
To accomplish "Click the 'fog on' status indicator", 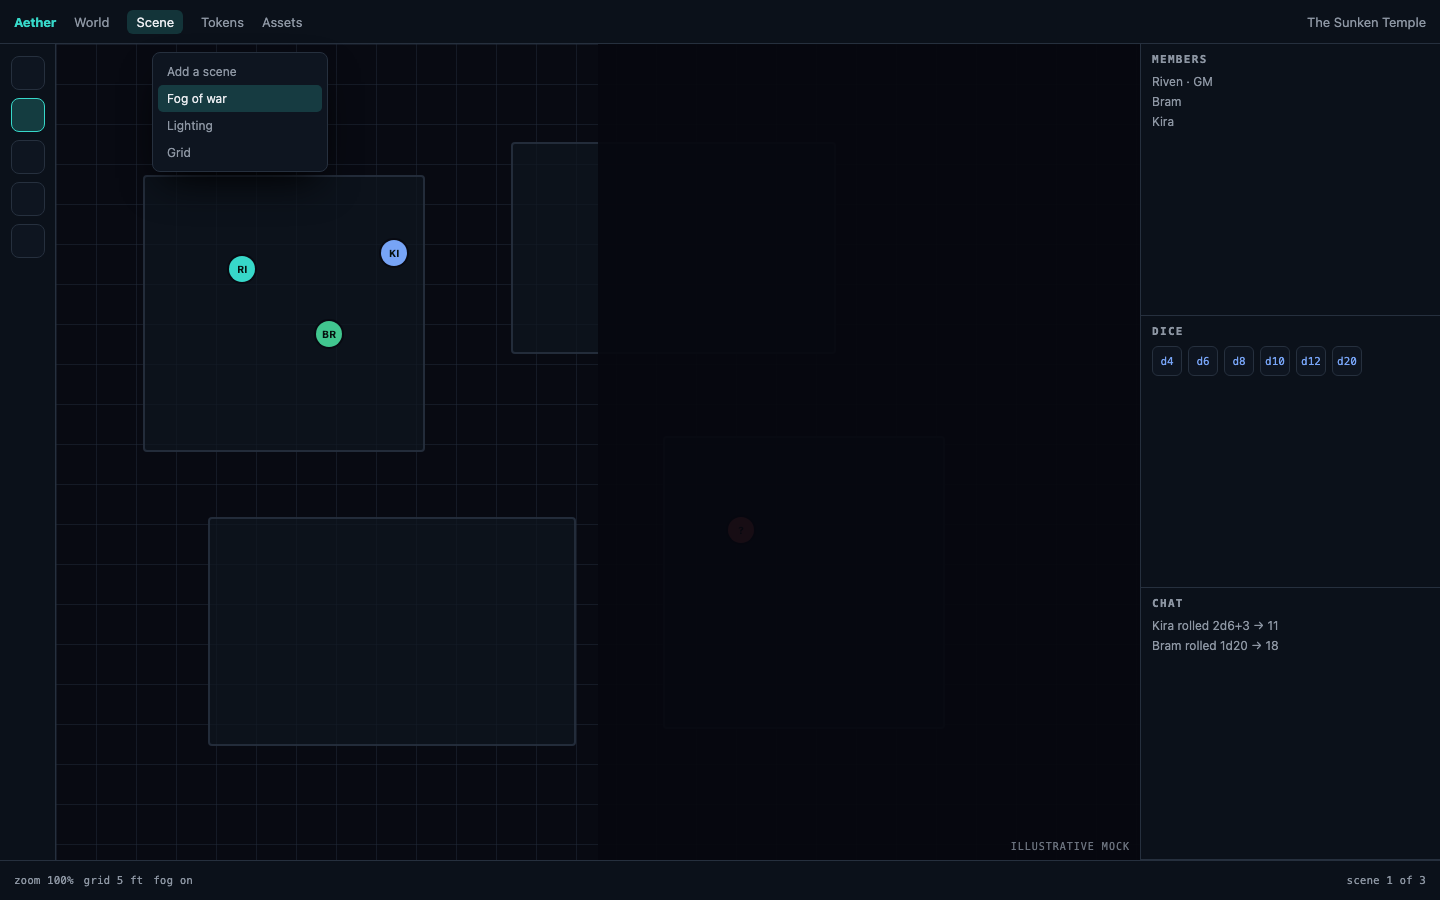I will point(173,880).
